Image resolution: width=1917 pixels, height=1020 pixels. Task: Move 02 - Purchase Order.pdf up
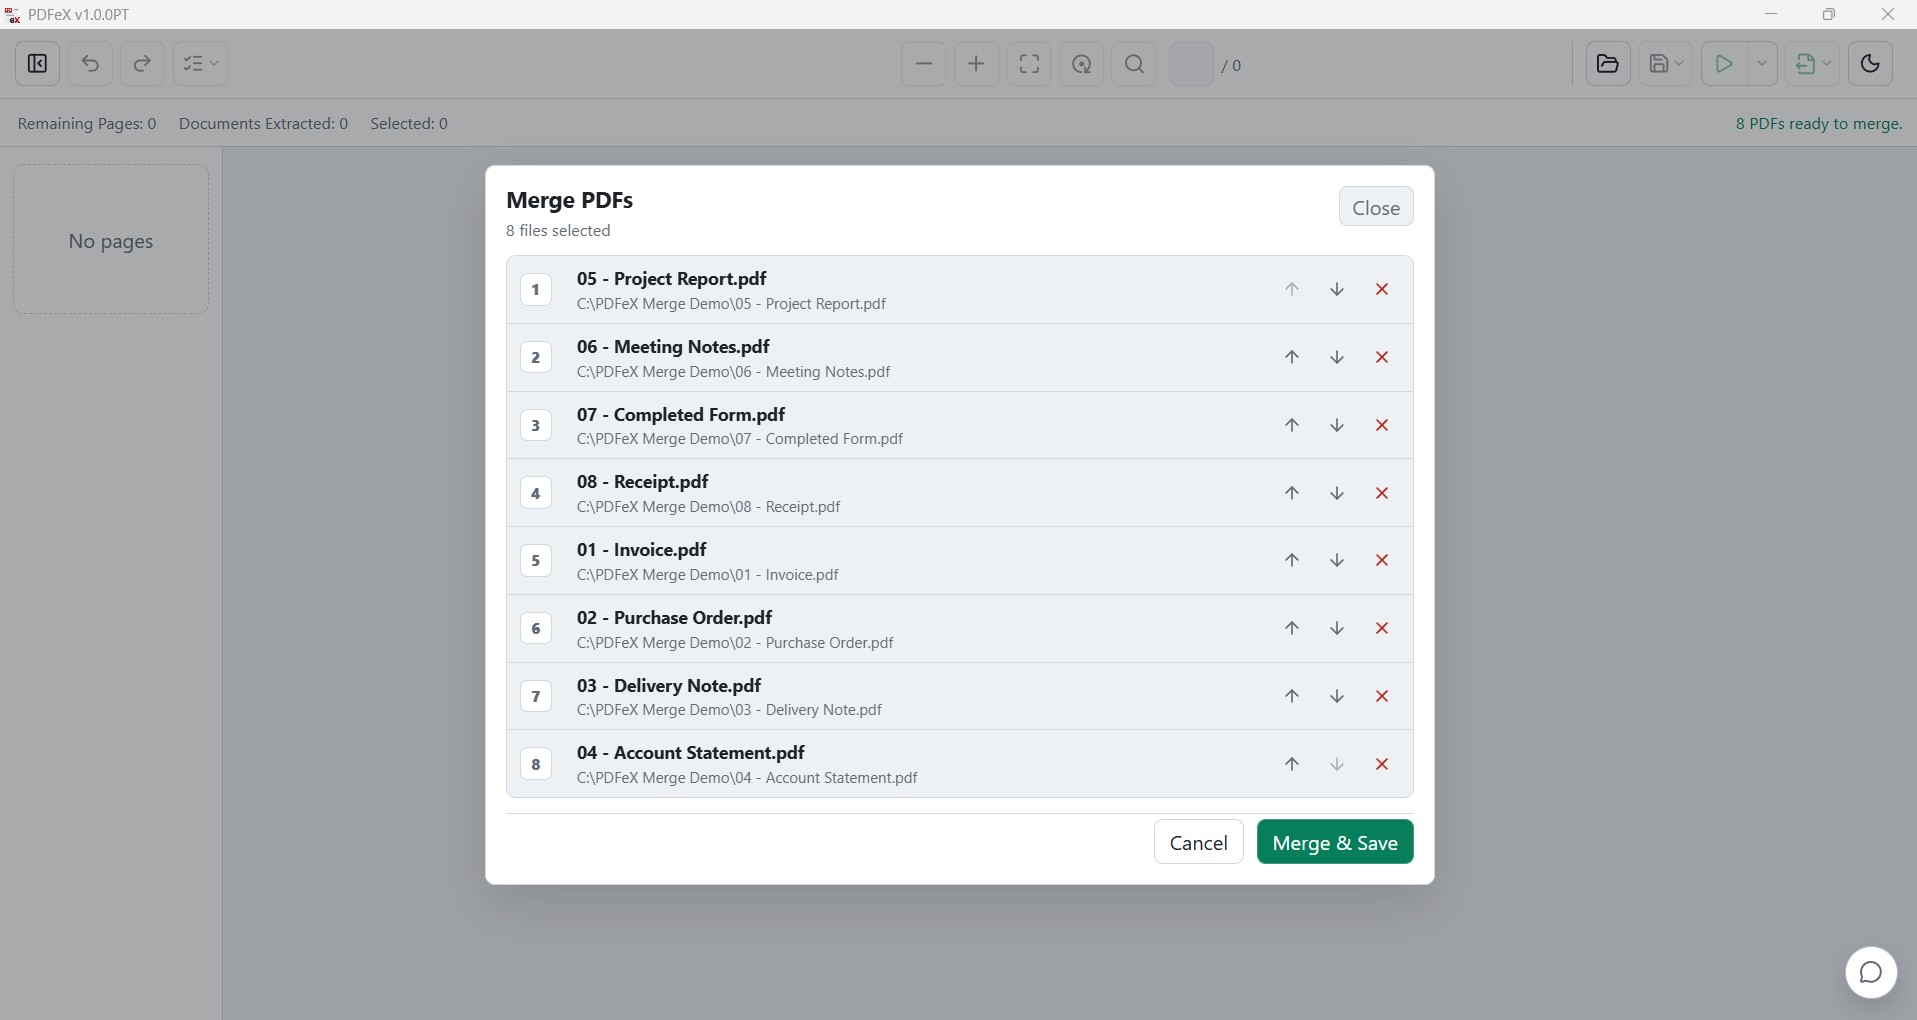click(x=1292, y=628)
